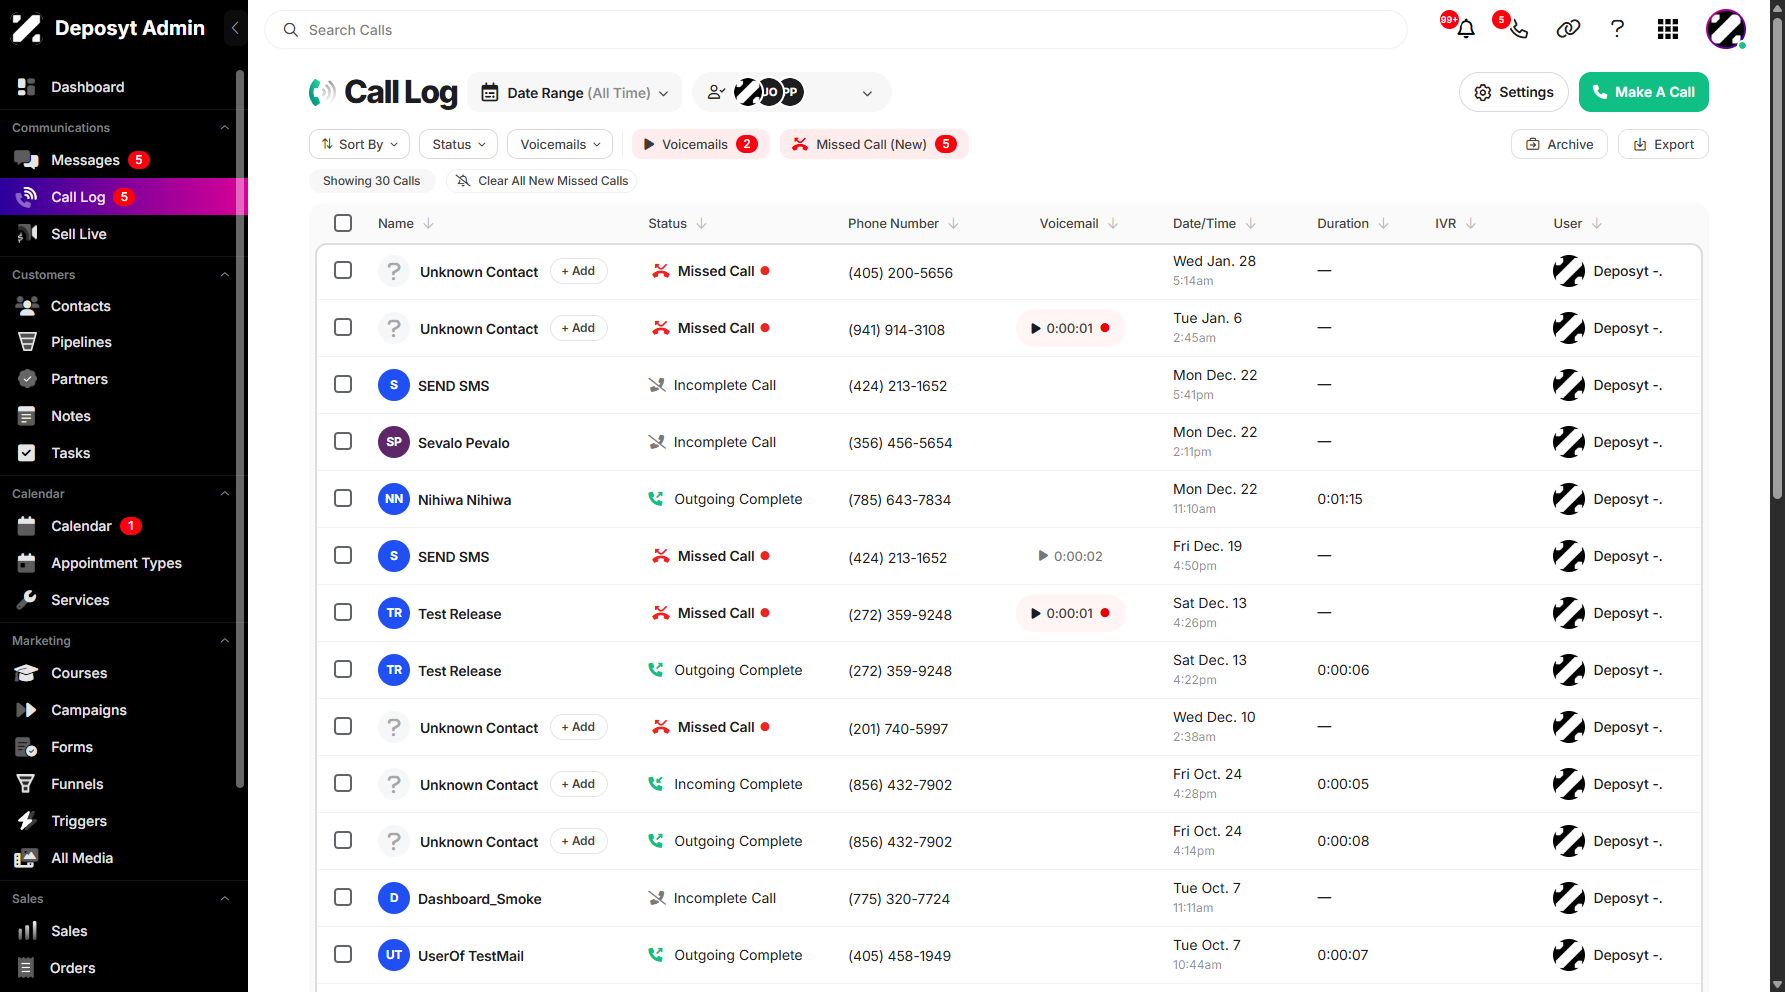
Task: Play voicemail for (941) 914-3108
Action: coord(1070,328)
